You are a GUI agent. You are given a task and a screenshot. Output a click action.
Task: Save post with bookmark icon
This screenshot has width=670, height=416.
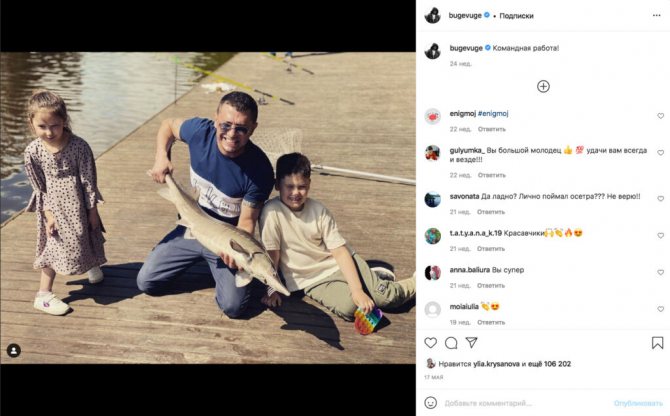coord(657,343)
